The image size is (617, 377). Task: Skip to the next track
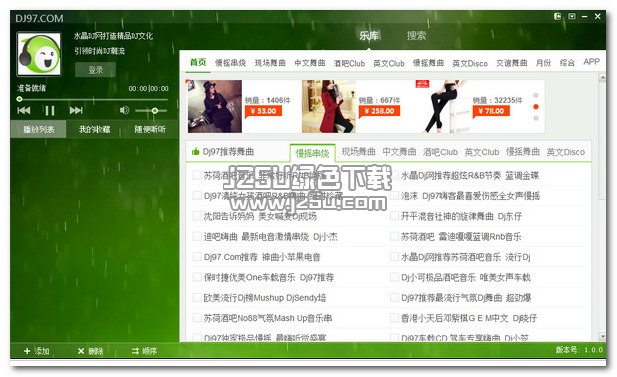click(x=76, y=111)
